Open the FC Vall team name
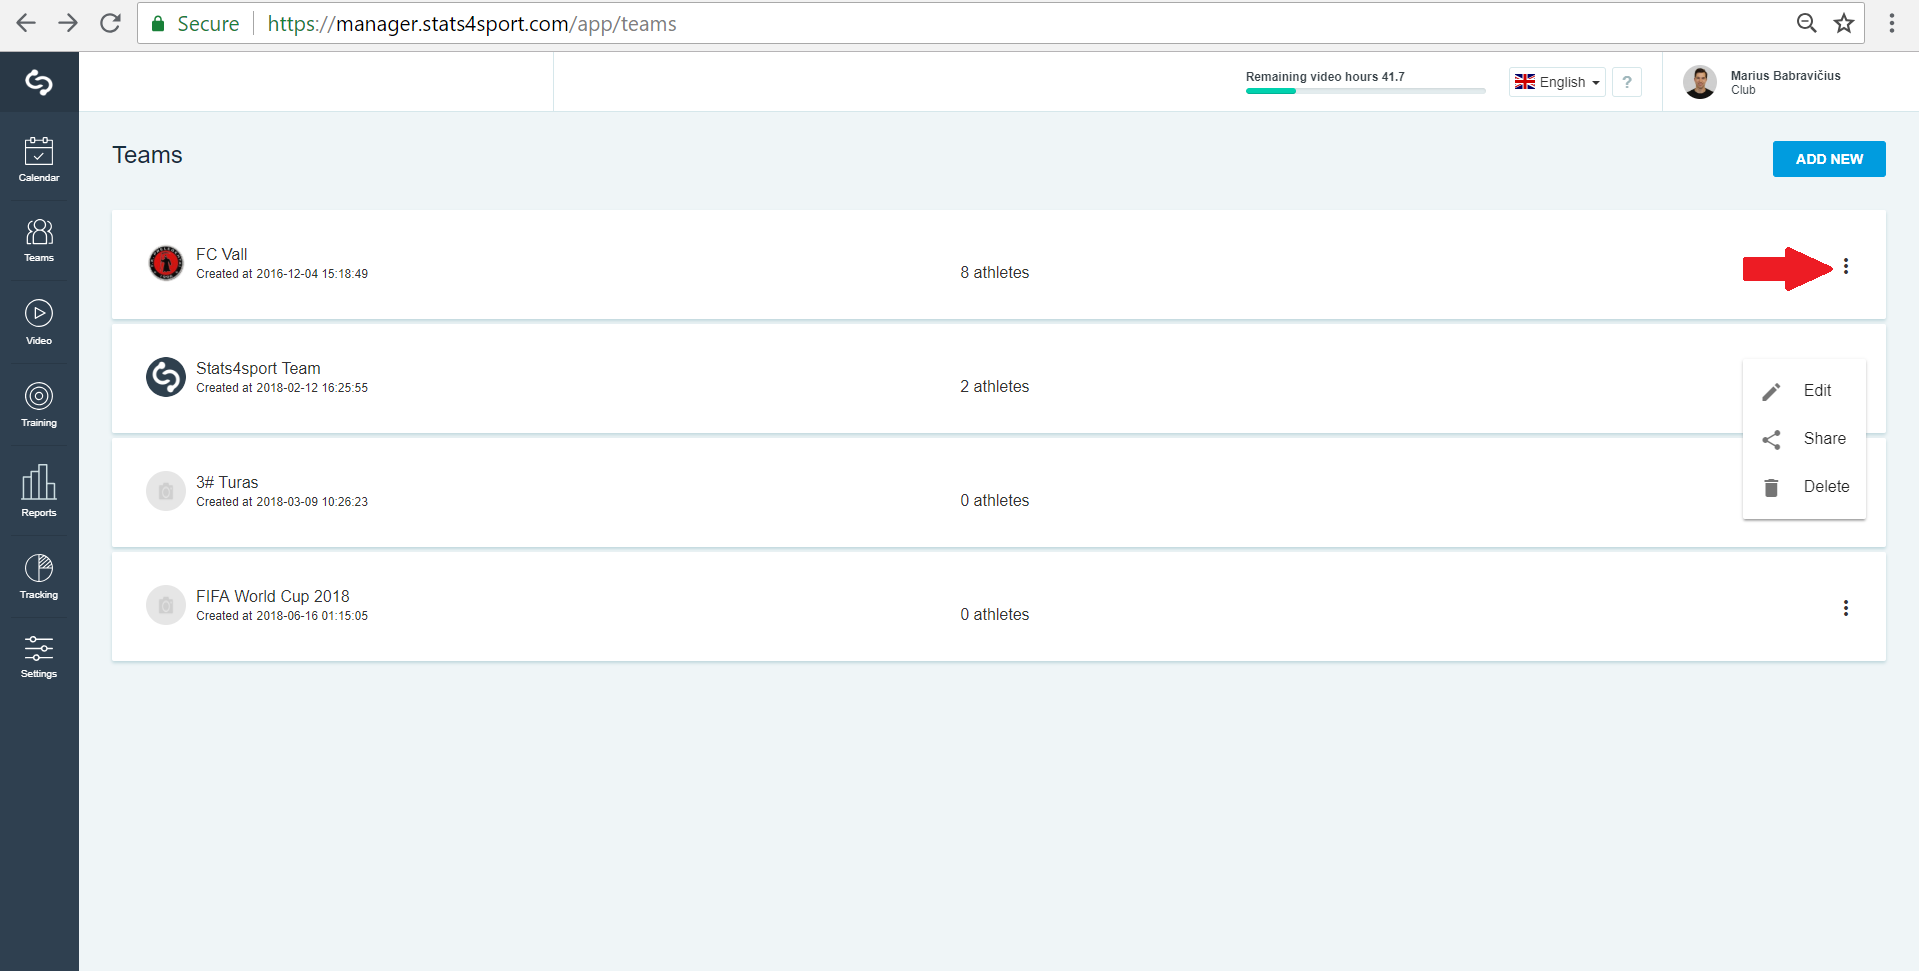 pyautogui.click(x=222, y=254)
